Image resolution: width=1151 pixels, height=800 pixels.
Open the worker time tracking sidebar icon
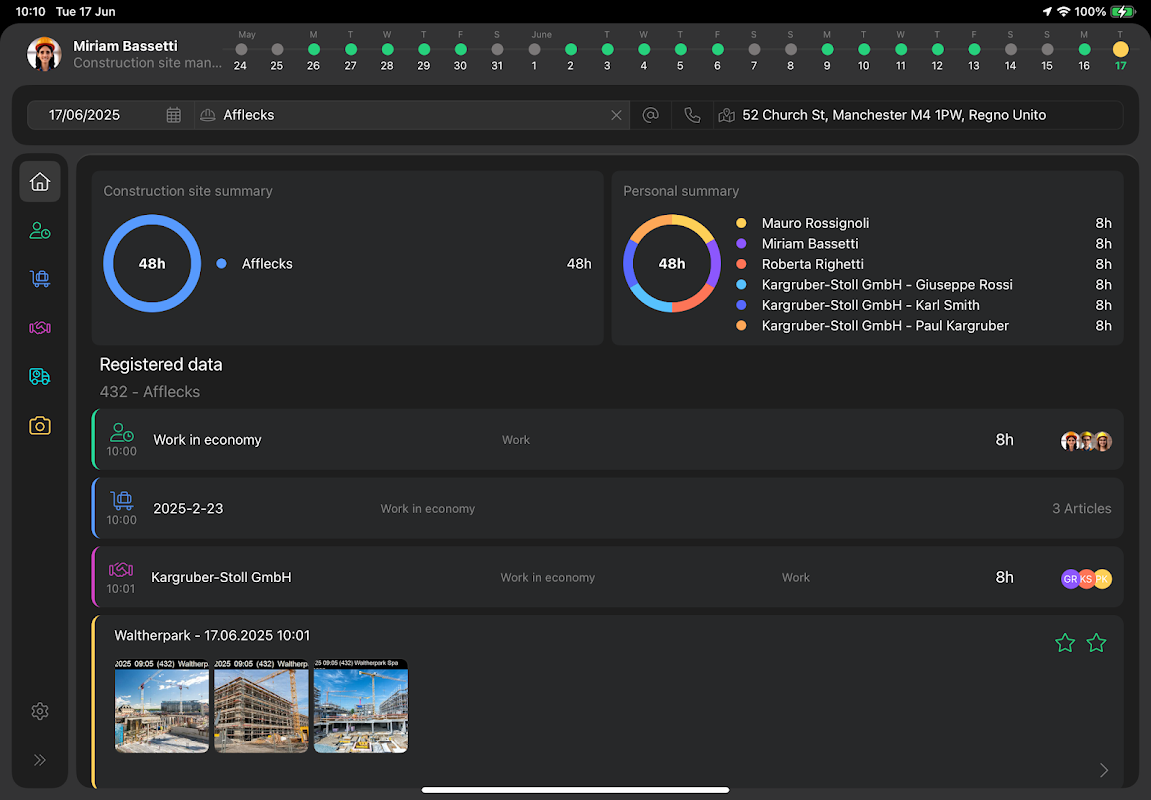(40, 231)
